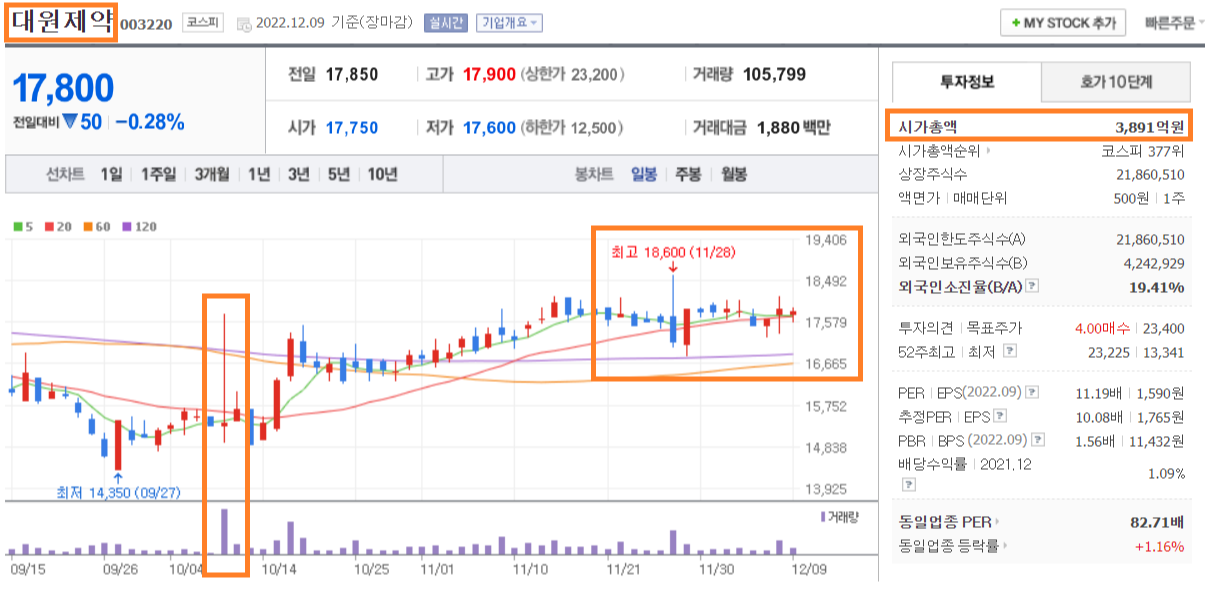The width and height of the screenshot is (1205, 589).
Task: Click the calendar icon before 2022.12.09
Action: [243, 23]
